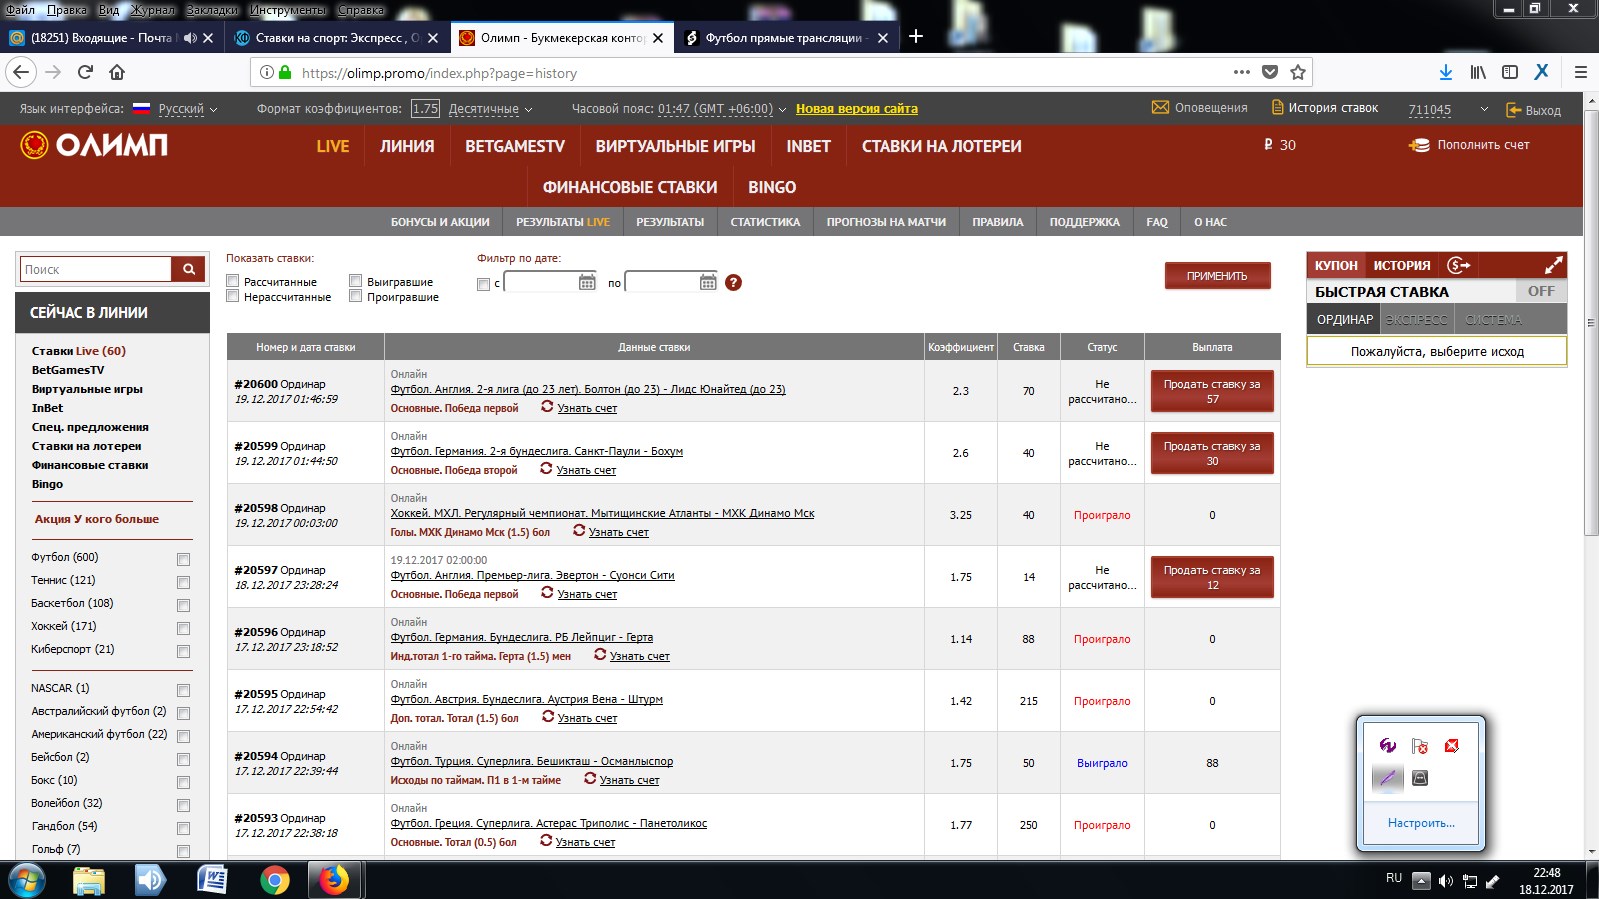
Task: Select the ОРДИНАР bet type tab
Action: 1344,319
